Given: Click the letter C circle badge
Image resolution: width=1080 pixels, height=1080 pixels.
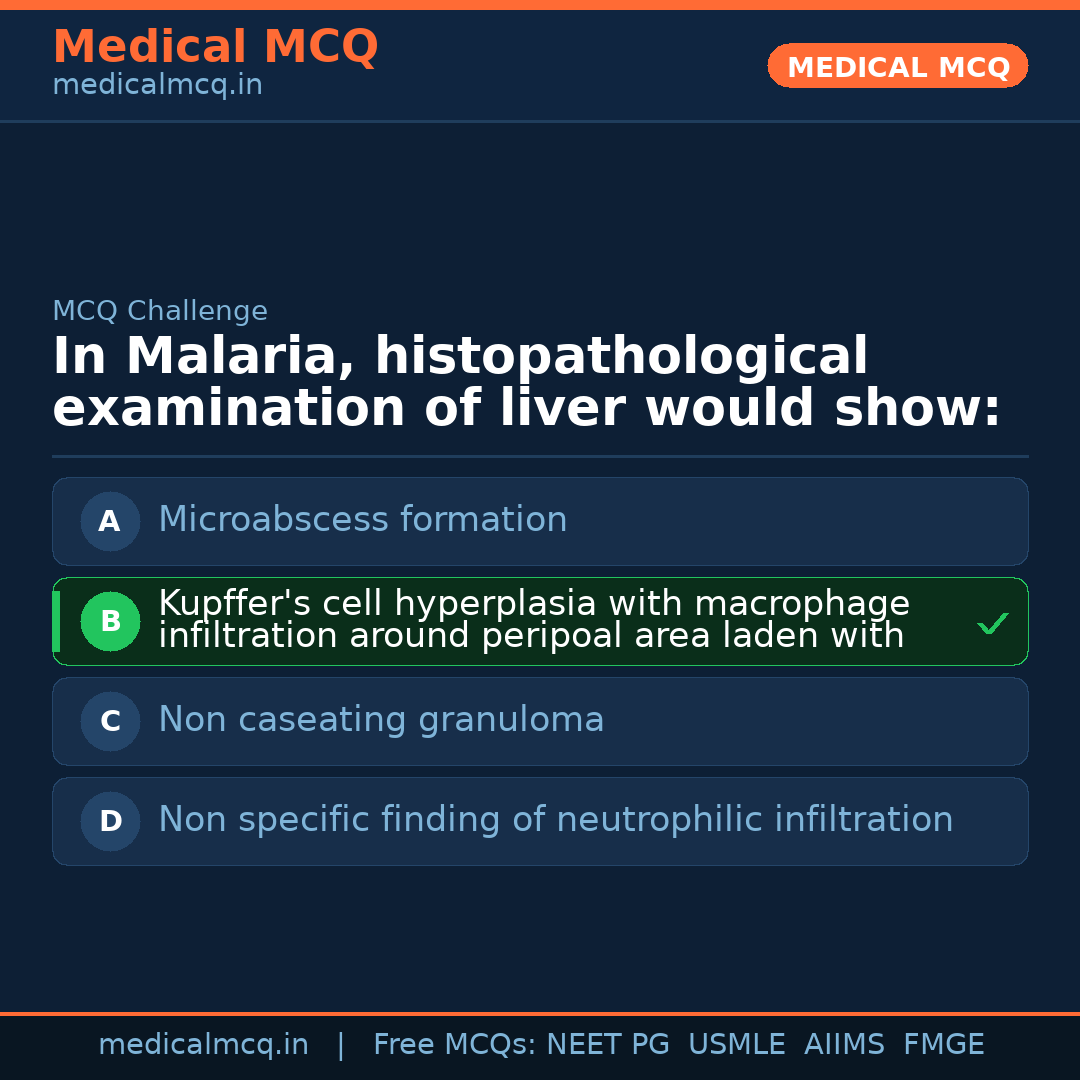Looking at the screenshot, I should tap(110, 721).
